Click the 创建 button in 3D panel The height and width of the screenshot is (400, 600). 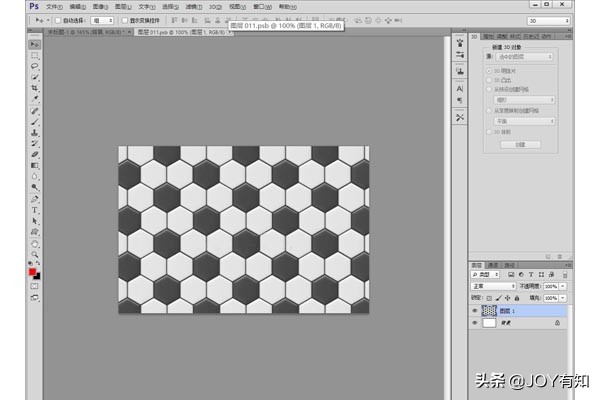tap(519, 144)
